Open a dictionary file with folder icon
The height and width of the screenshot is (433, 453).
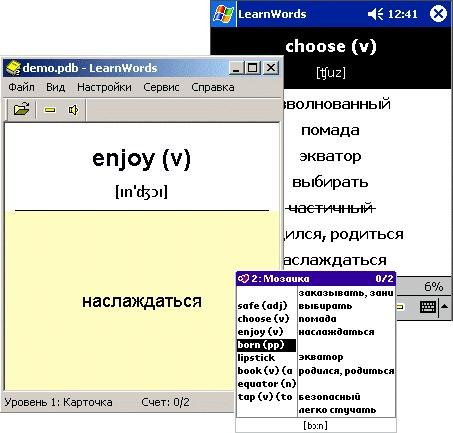[x=22, y=109]
